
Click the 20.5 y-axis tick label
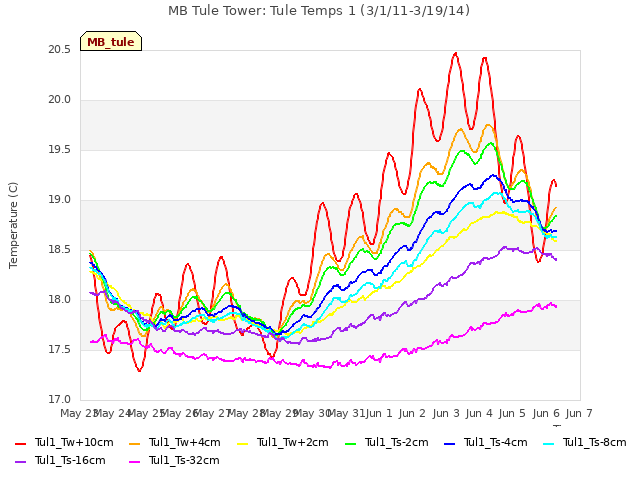(60, 50)
